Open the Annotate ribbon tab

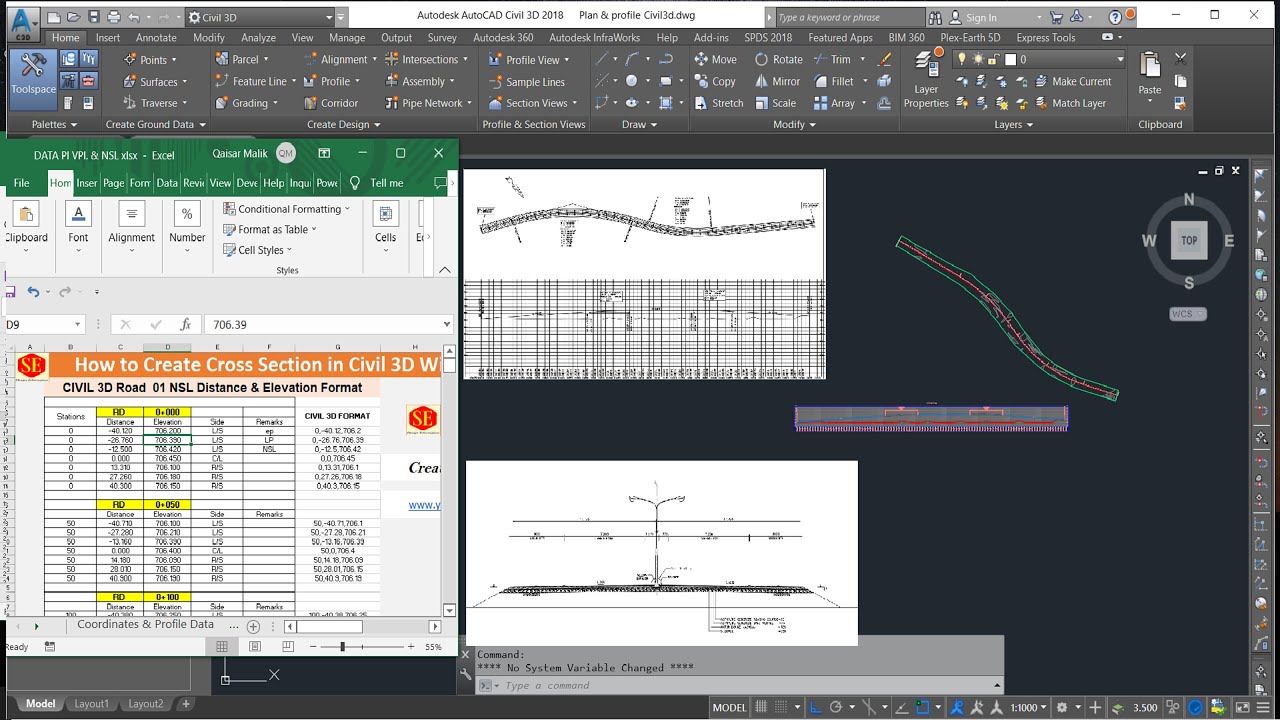point(156,38)
